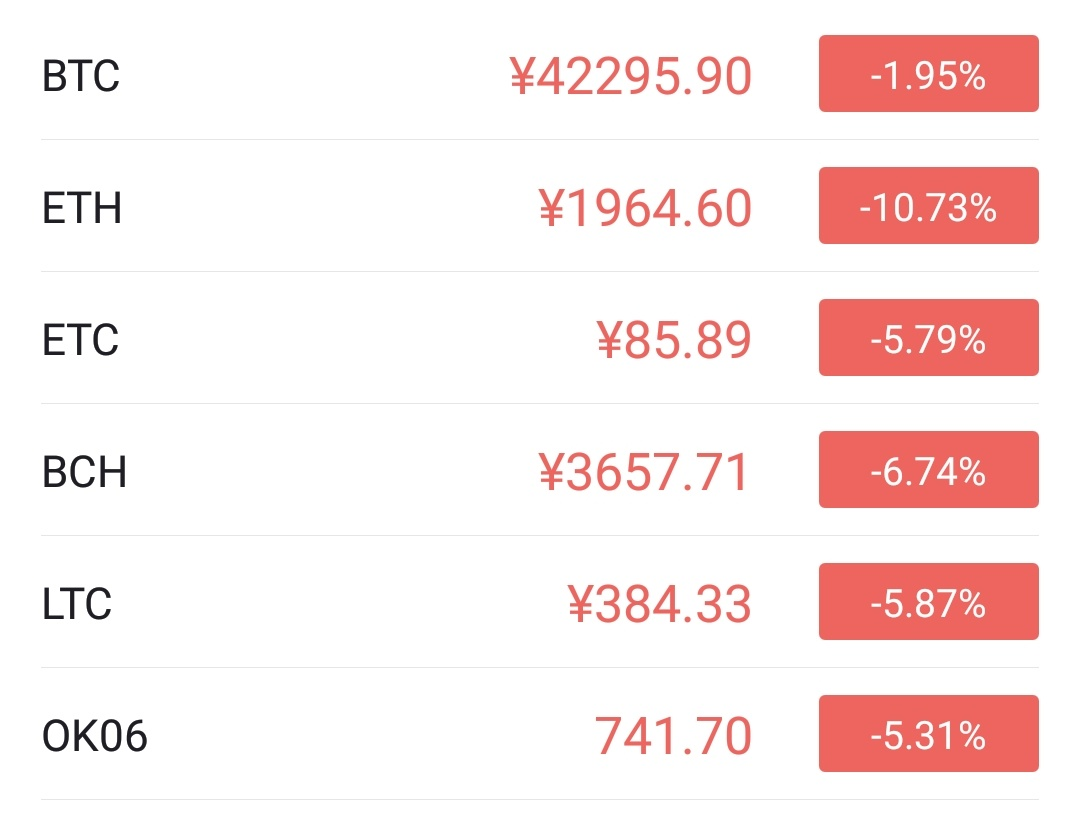This screenshot has height=820, width=1080.
Task: Open the OK06 index row label
Action: 95,736
